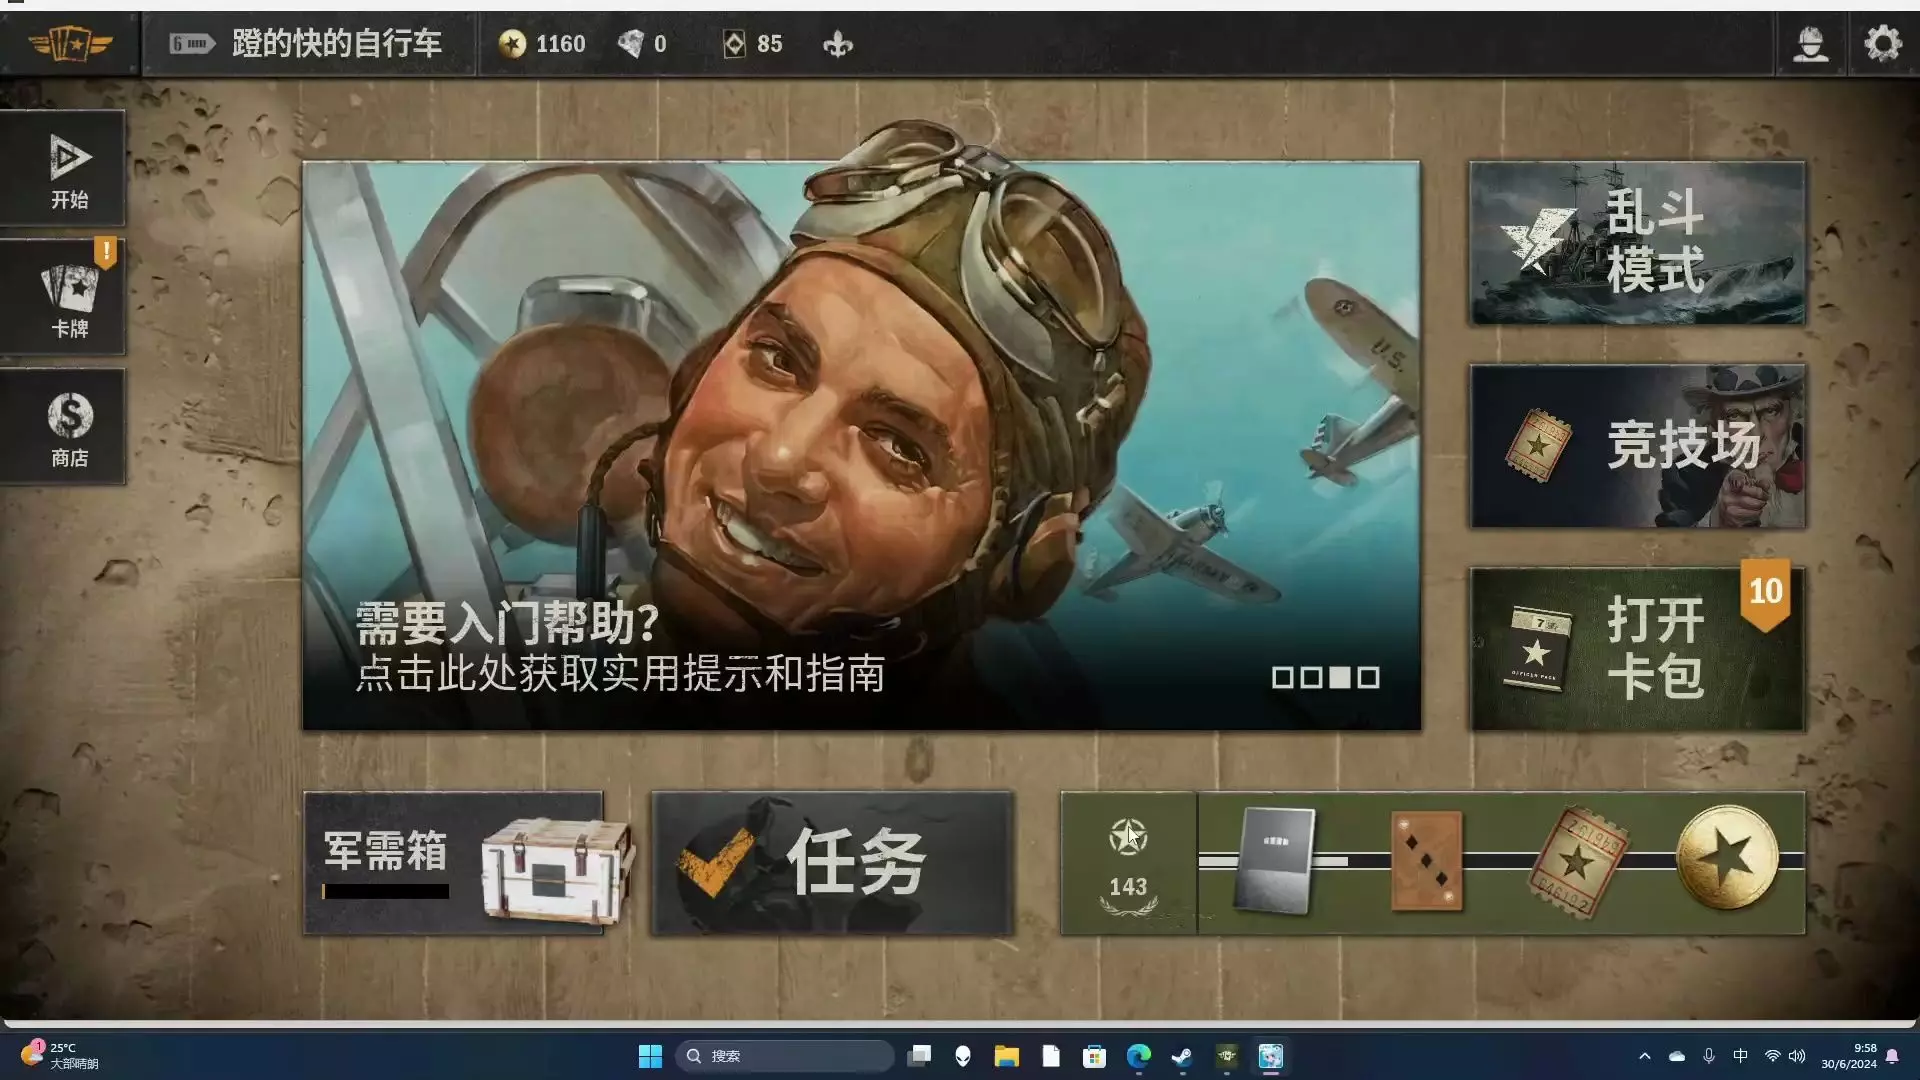The image size is (1920, 1080).
Task: Select the first banner page indicator square
Action: (1282, 678)
